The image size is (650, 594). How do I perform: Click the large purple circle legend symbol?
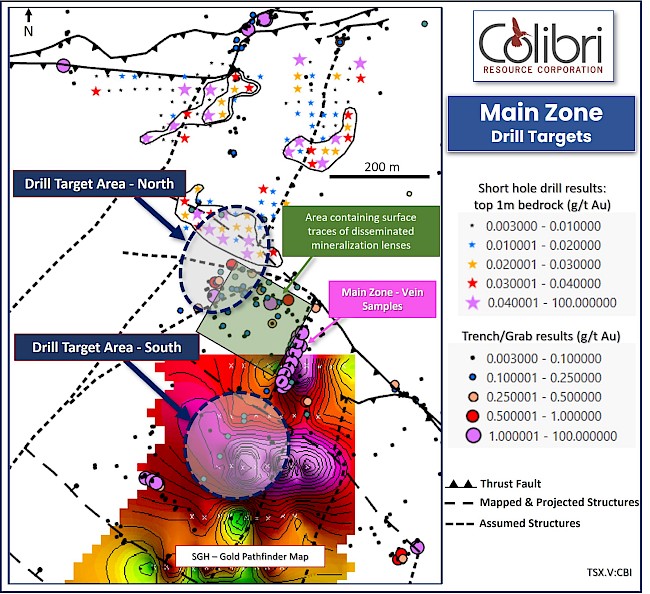point(473,436)
